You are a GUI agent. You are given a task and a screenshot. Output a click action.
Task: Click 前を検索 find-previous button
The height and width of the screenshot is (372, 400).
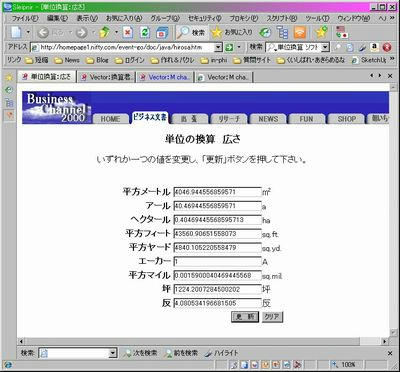pos(182,353)
